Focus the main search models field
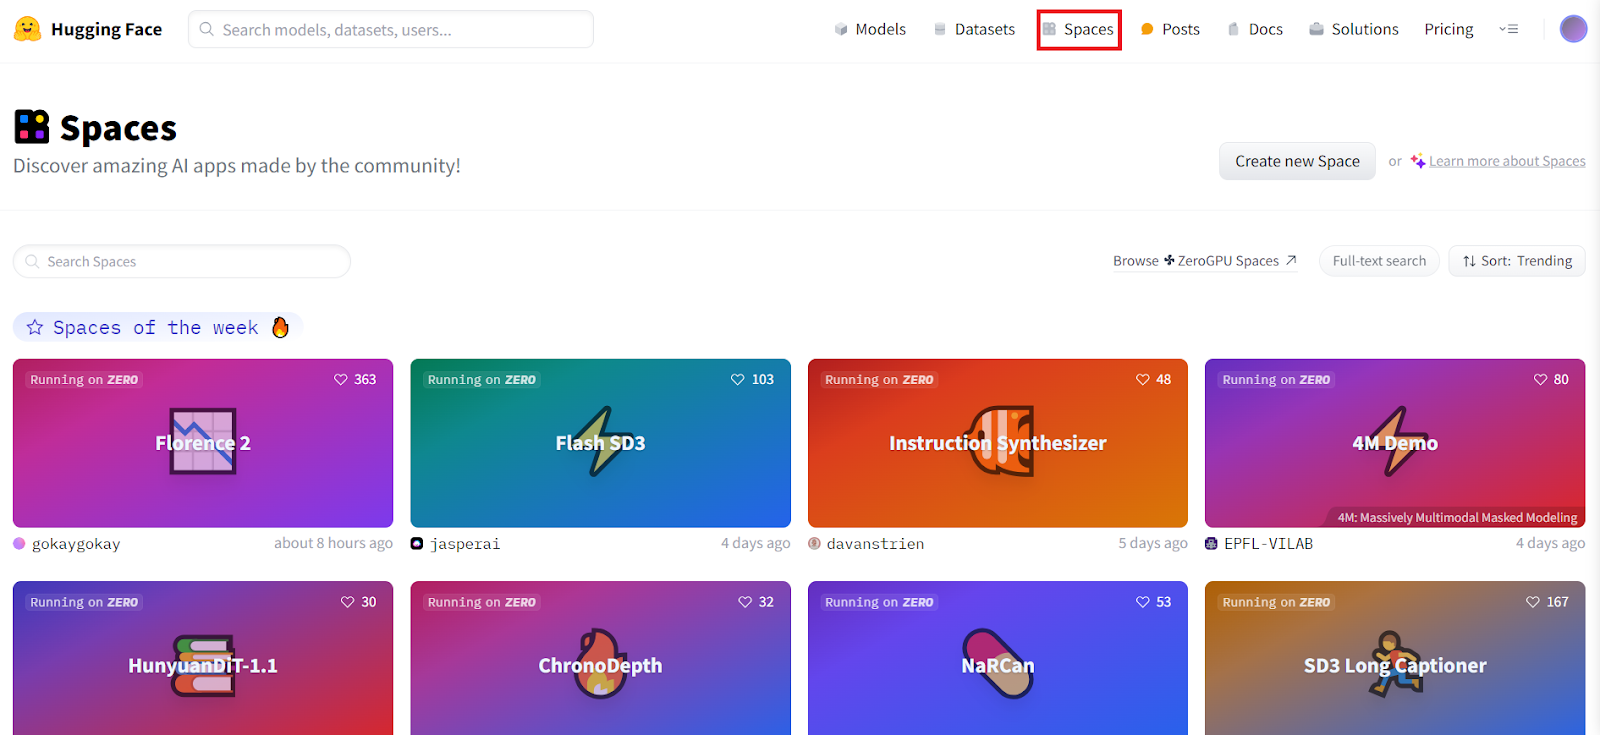The width and height of the screenshot is (1600, 735). coord(391,29)
